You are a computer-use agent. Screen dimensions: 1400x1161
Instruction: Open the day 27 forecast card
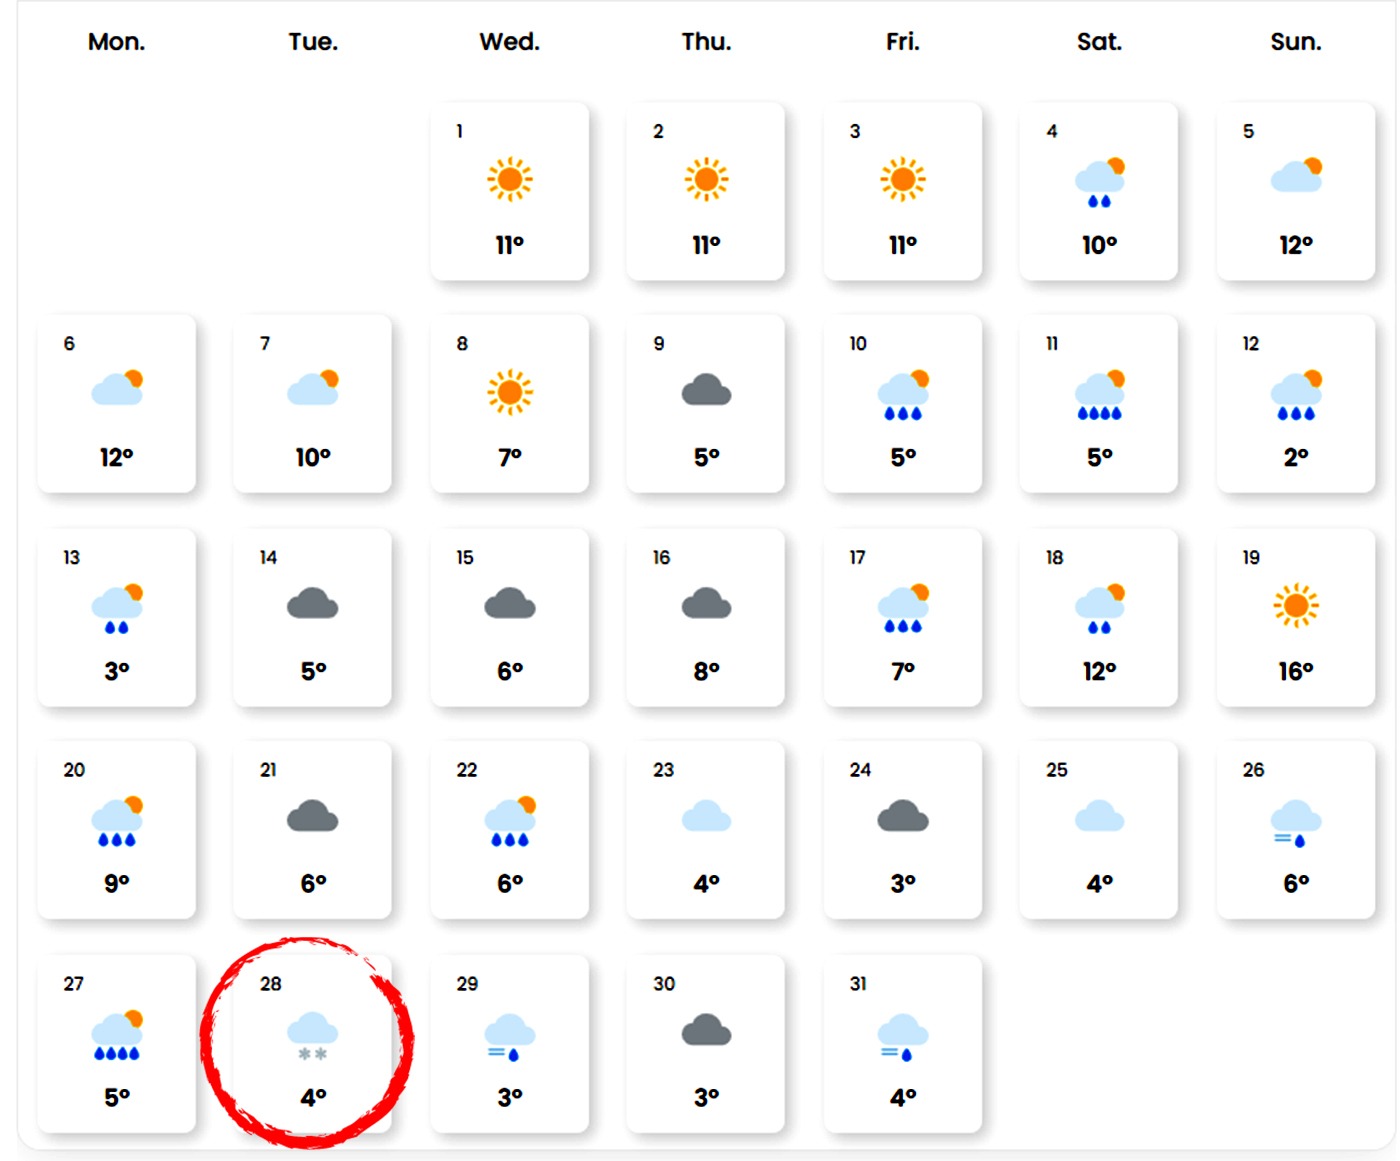tap(116, 1043)
